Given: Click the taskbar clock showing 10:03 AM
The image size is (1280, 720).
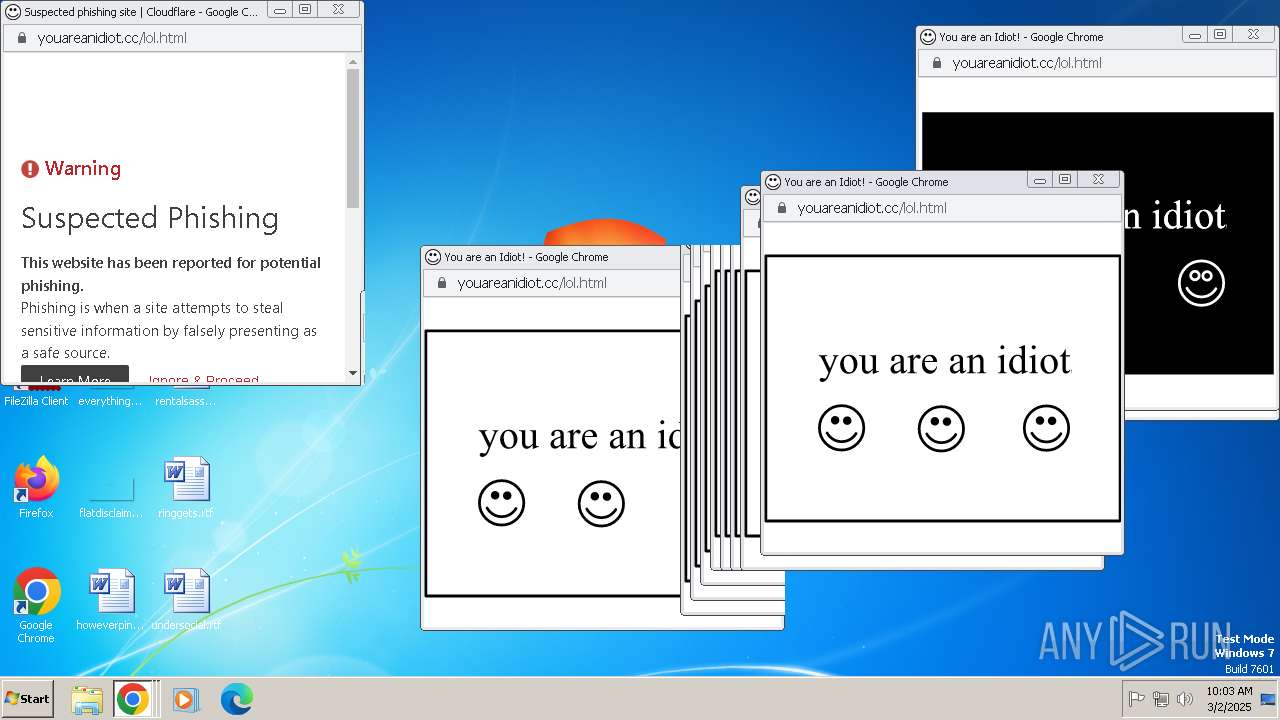Looking at the screenshot, I should [x=1229, y=698].
